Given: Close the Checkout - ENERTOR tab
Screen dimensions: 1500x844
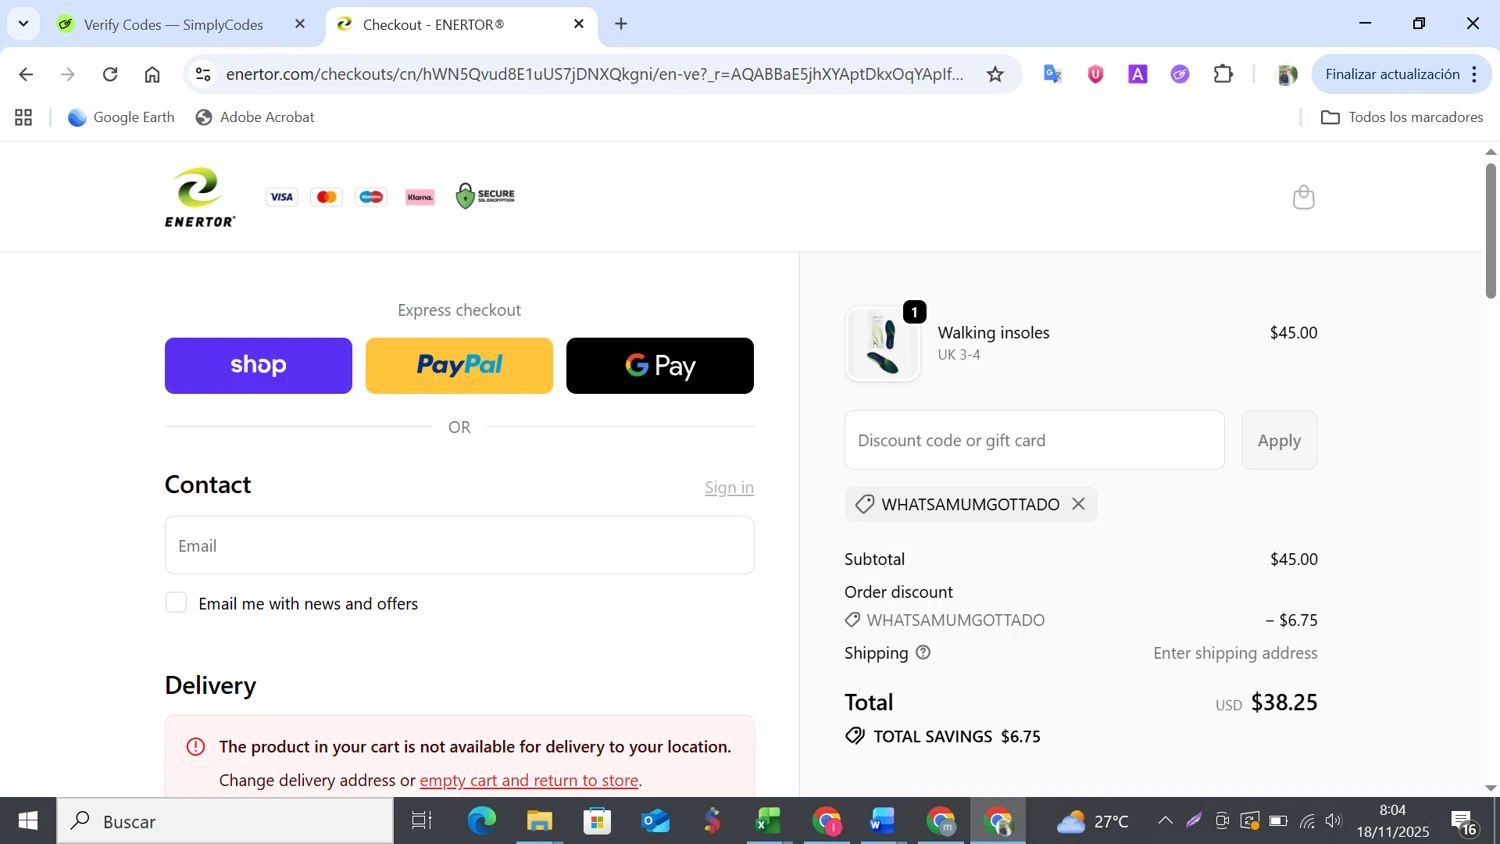Looking at the screenshot, I should (579, 24).
